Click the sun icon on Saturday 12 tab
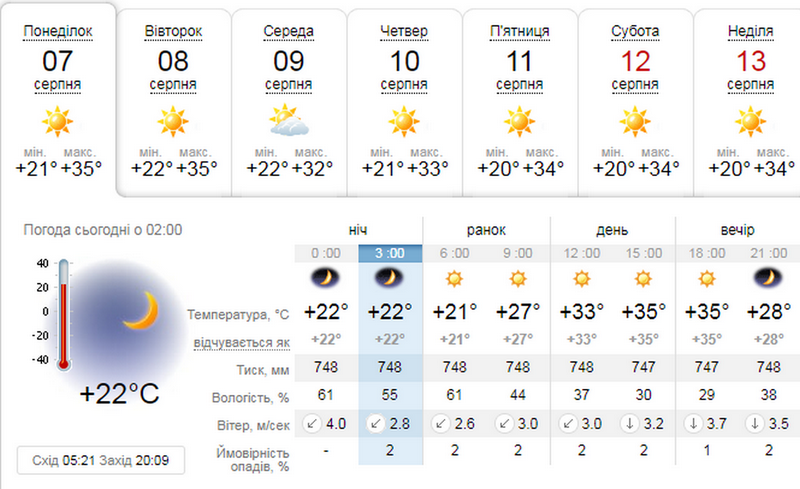 coord(635,122)
